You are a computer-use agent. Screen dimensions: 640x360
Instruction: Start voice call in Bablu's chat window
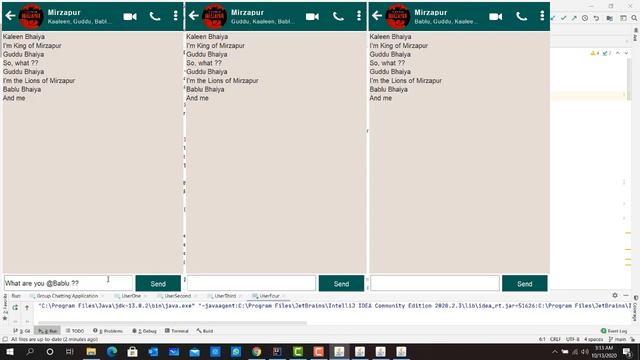click(x=521, y=16)
